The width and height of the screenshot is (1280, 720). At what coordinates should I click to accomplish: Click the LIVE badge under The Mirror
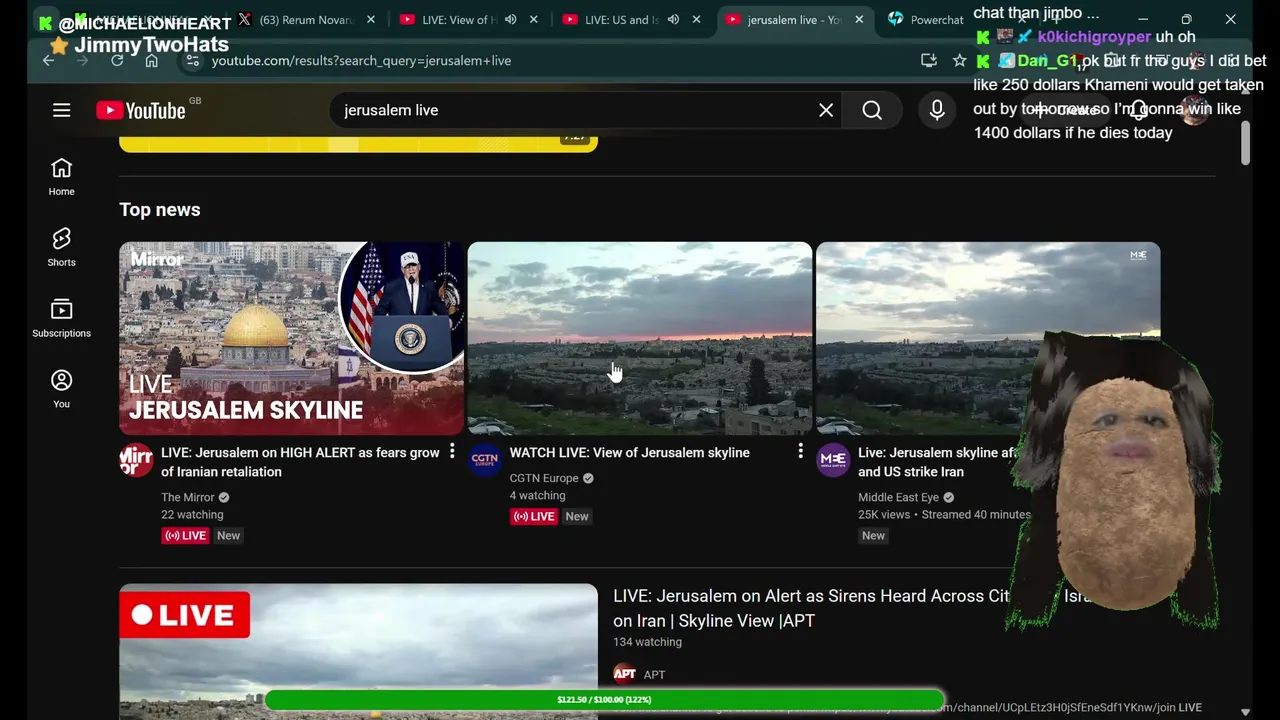pos(185,535)
